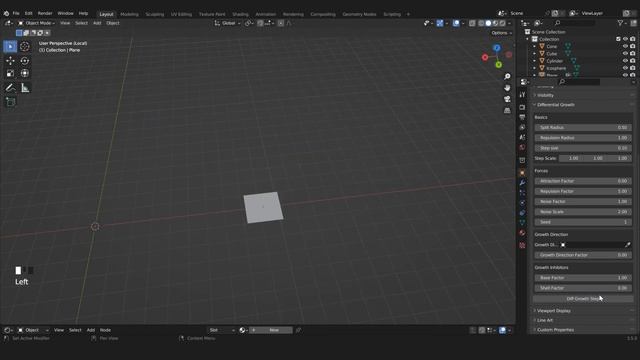Open the Particles properties tab
Viewport: 640px width, 360px height.
pyautogui.click(x=522, y=193)
